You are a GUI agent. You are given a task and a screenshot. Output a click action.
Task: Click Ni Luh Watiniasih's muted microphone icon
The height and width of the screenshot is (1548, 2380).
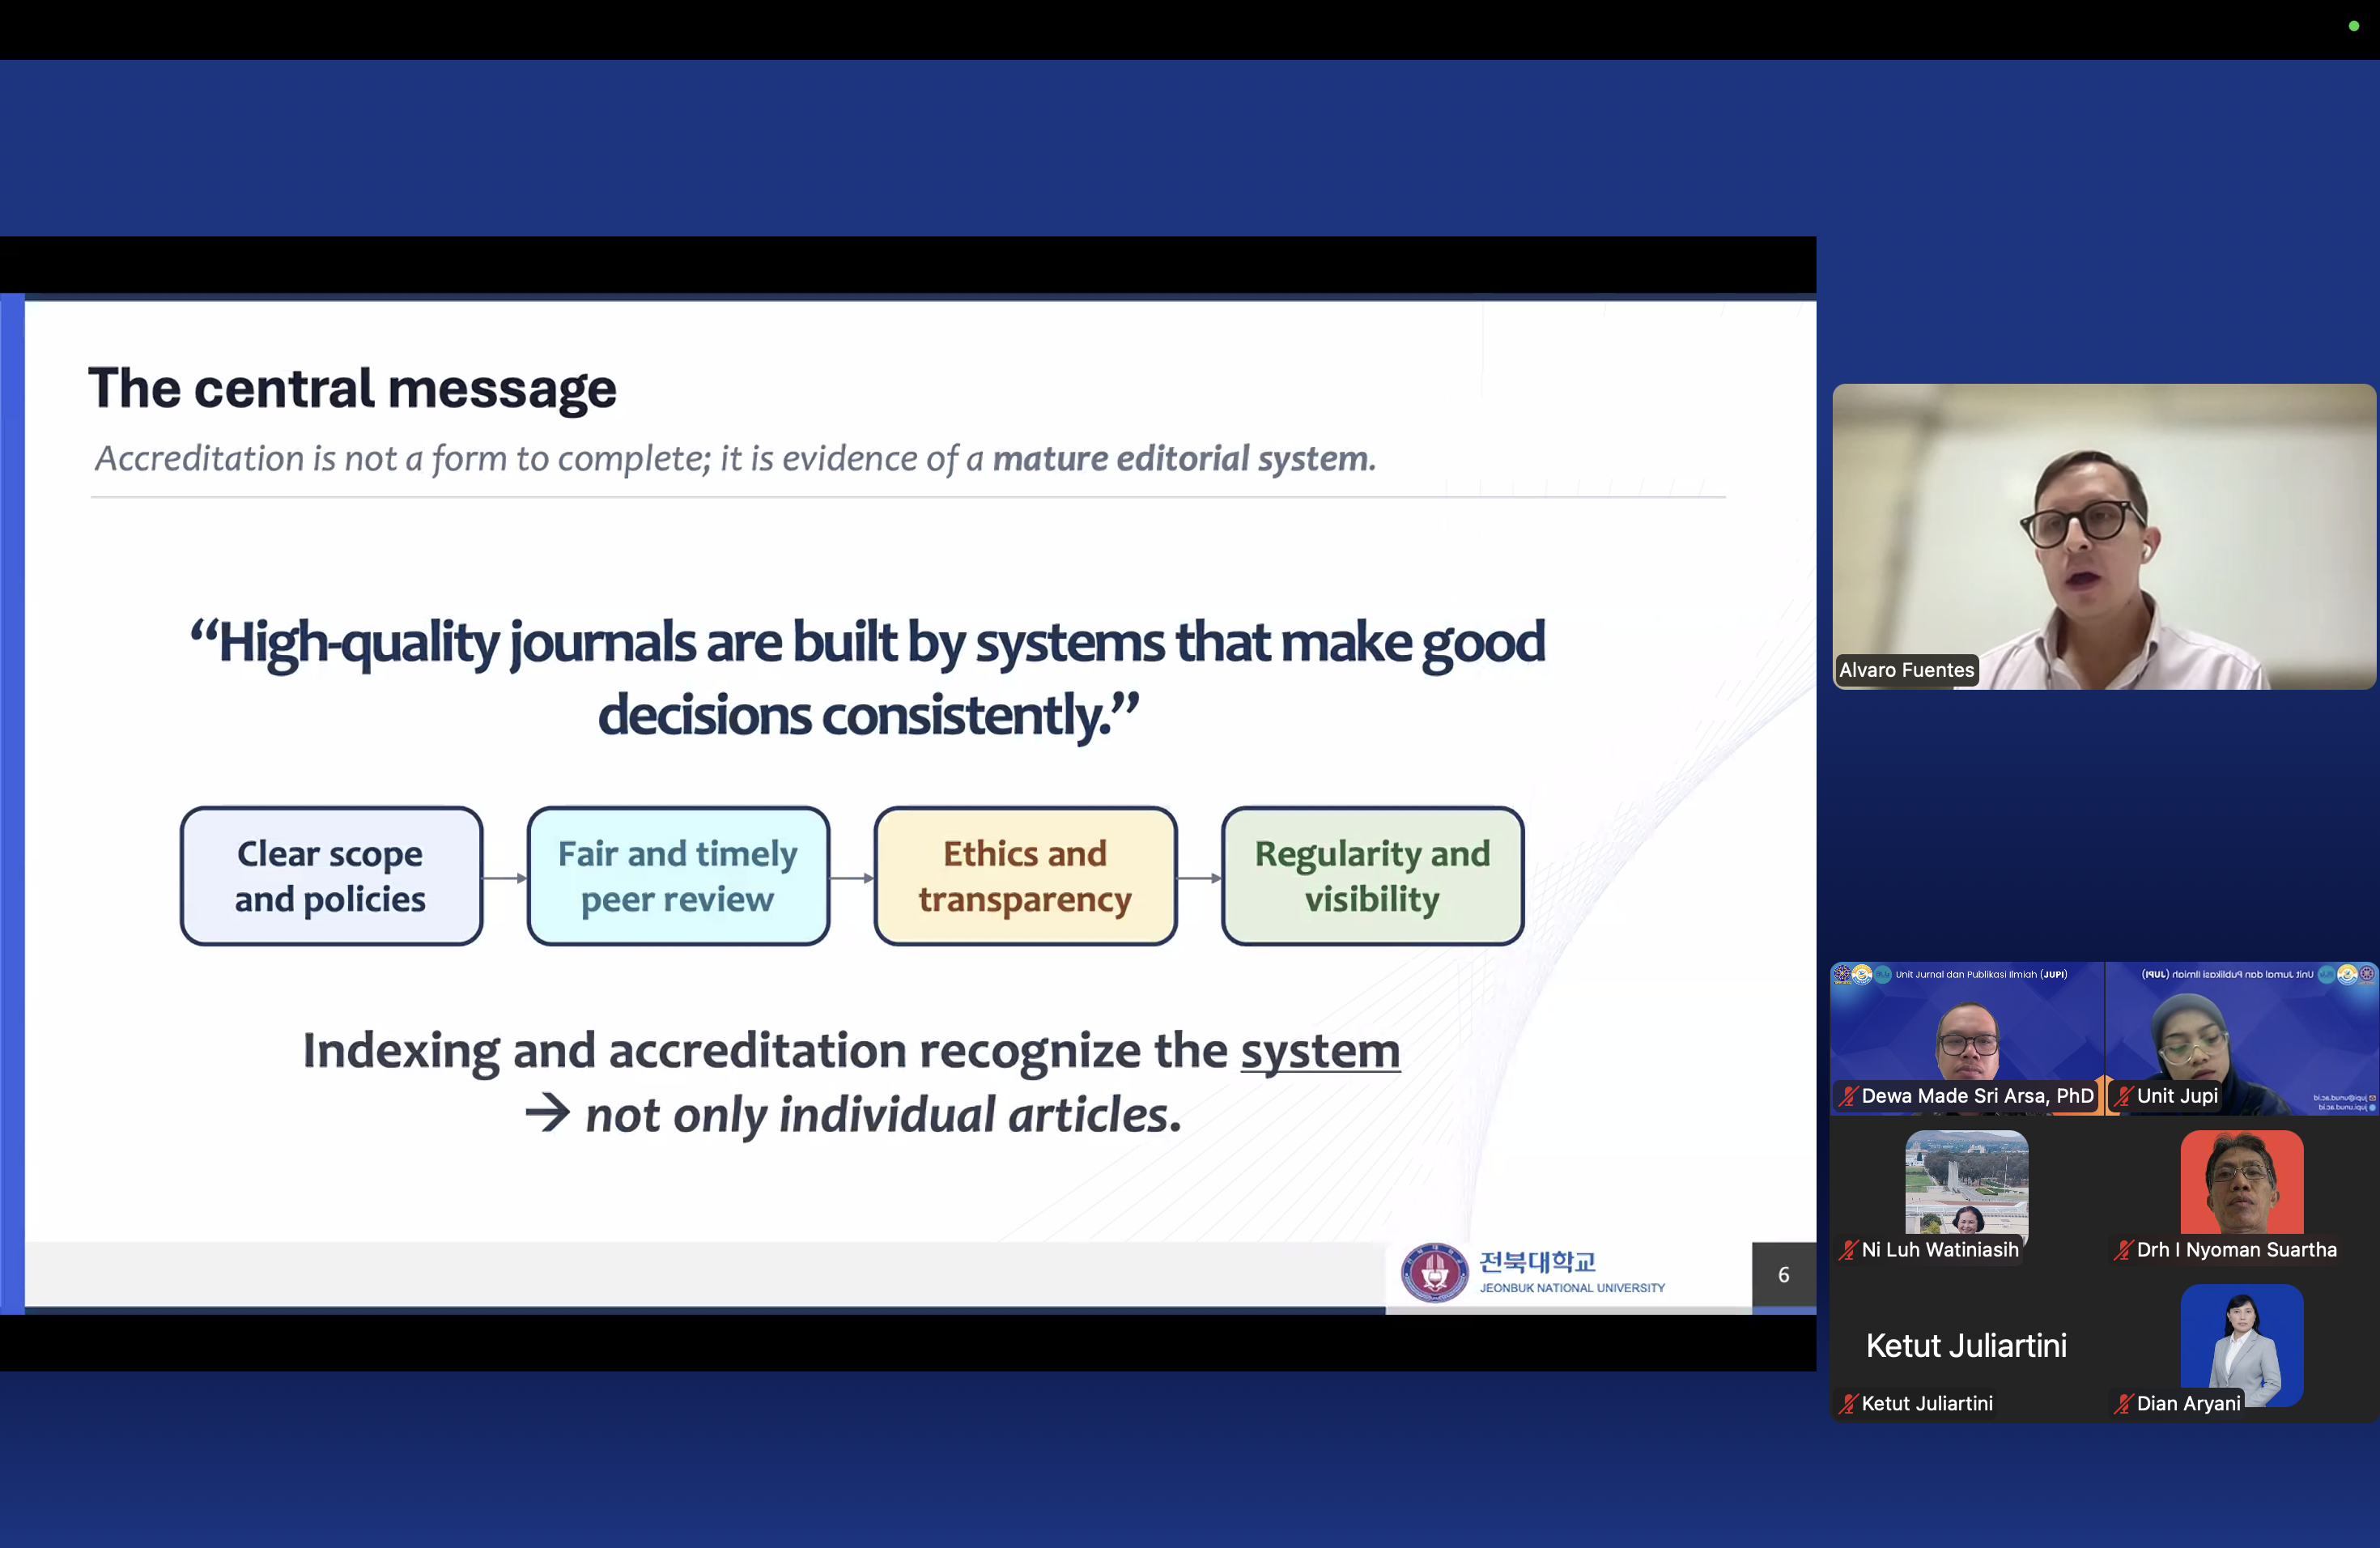pos(1848,1250)
